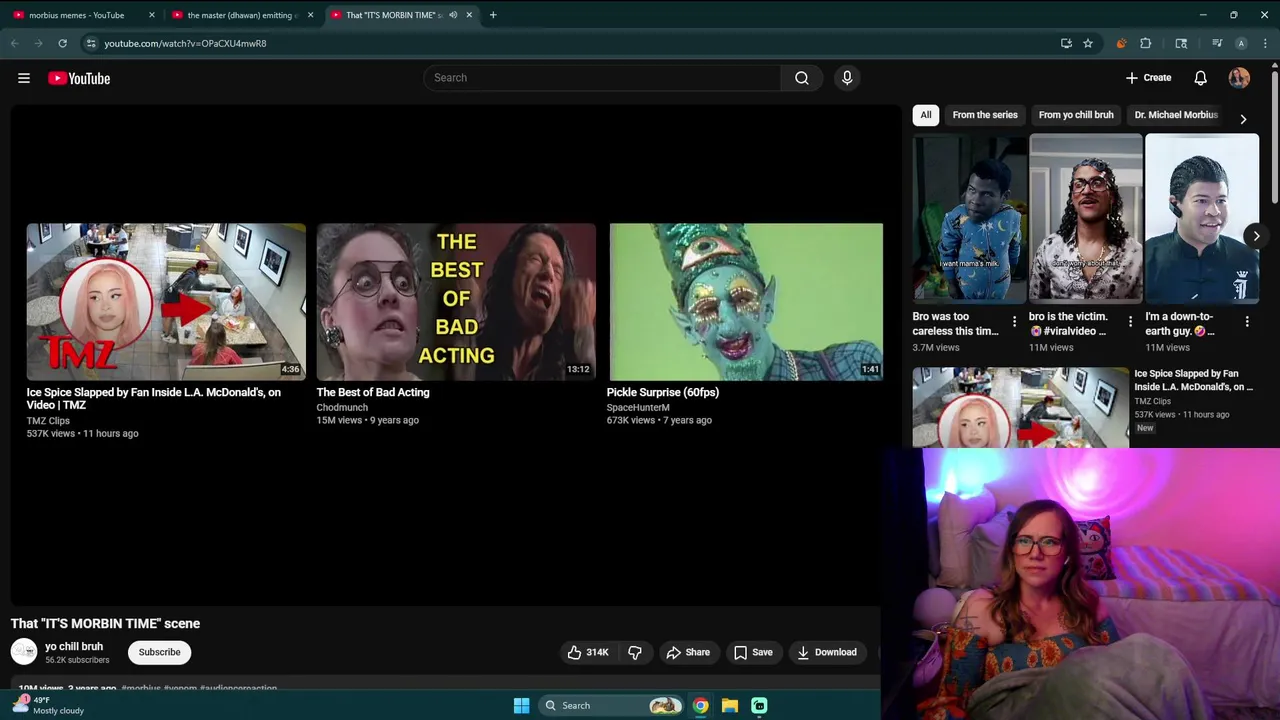1280x720 pixels.
Task: Open Chrome from the taskbar
Action: [701, 706]
